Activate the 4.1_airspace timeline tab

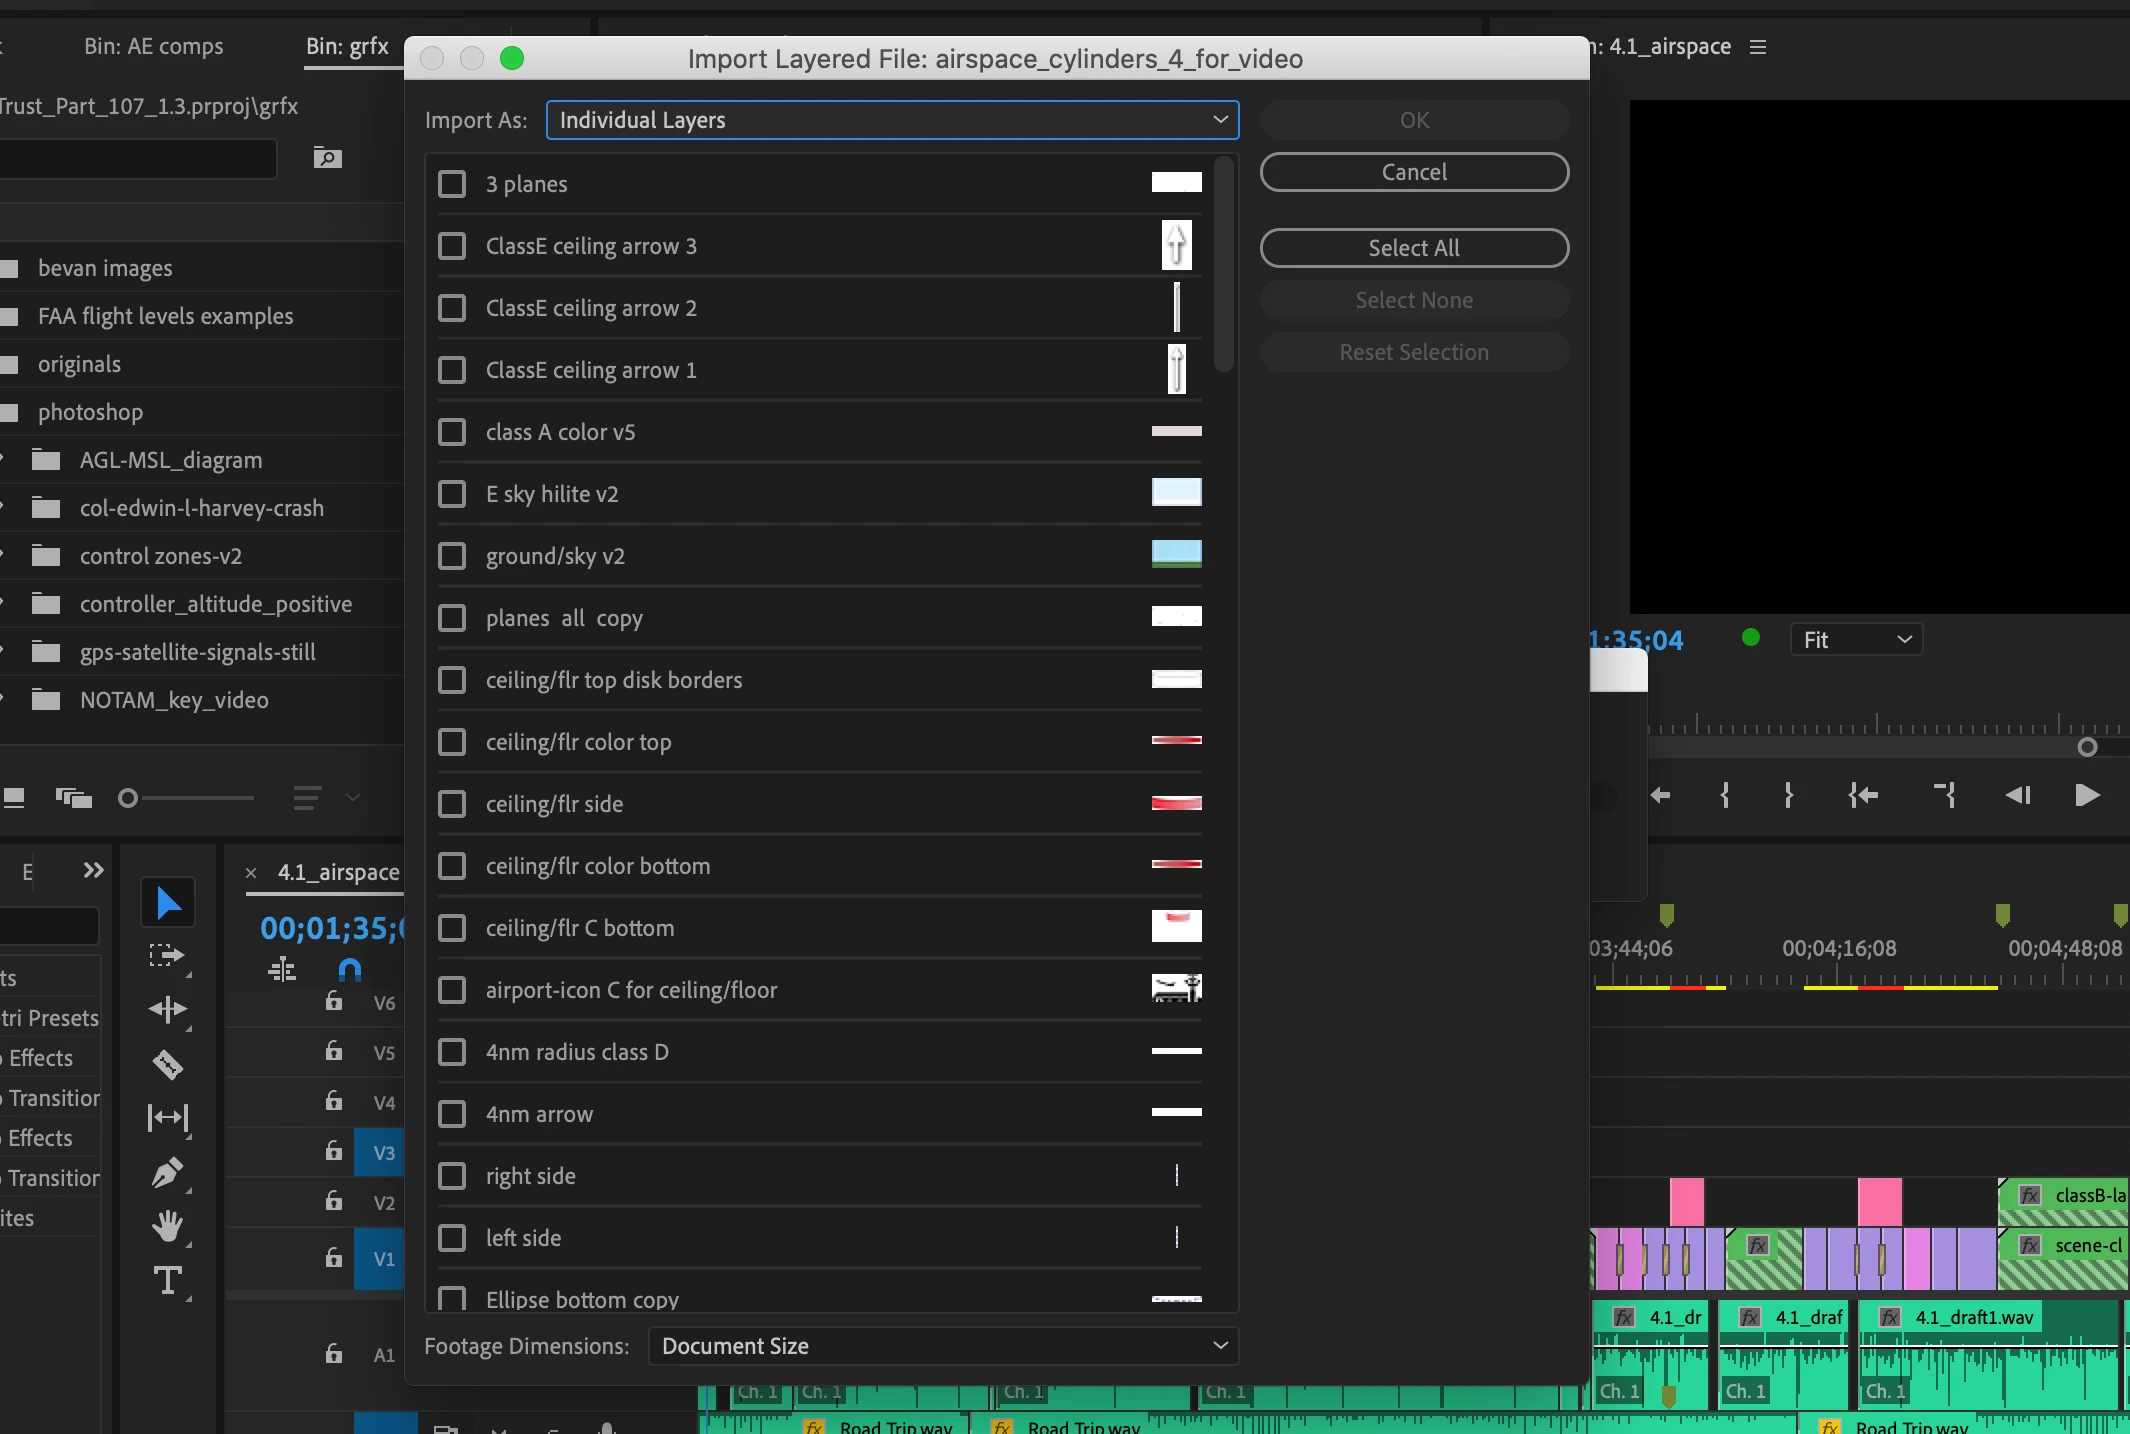click(x=338, y=872)
